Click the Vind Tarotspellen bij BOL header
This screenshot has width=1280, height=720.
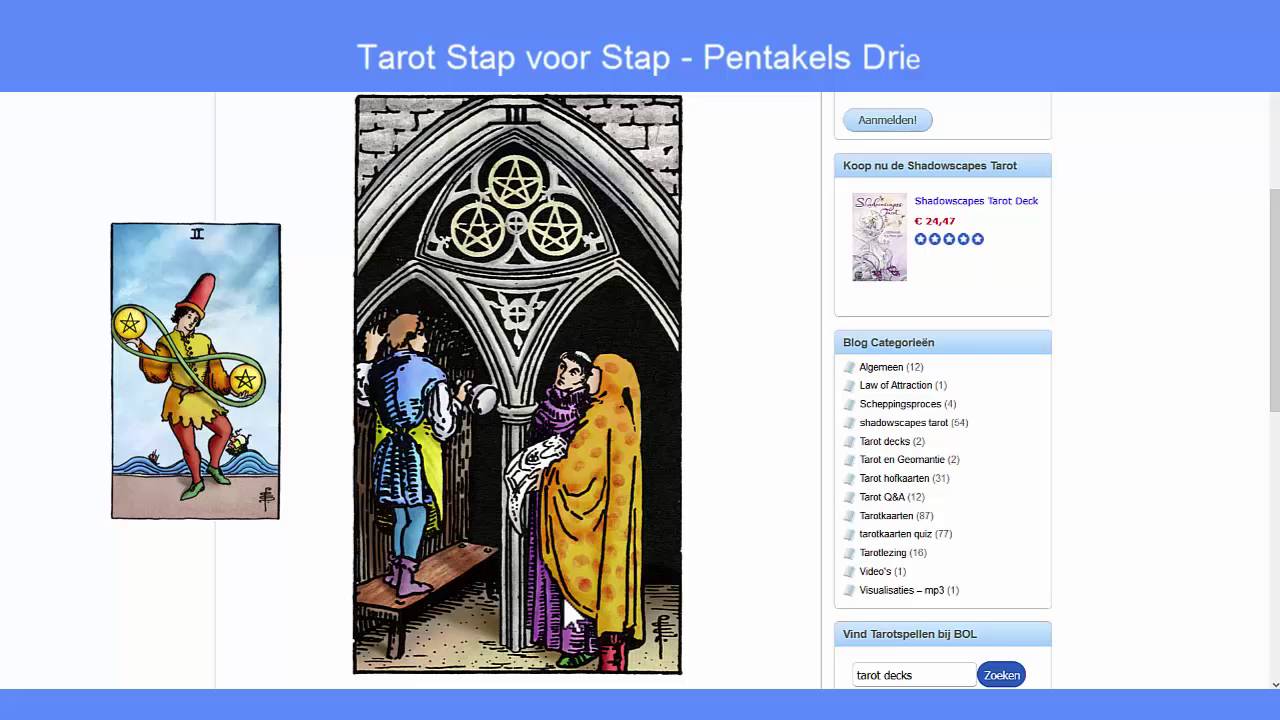[x=943, y=634]
